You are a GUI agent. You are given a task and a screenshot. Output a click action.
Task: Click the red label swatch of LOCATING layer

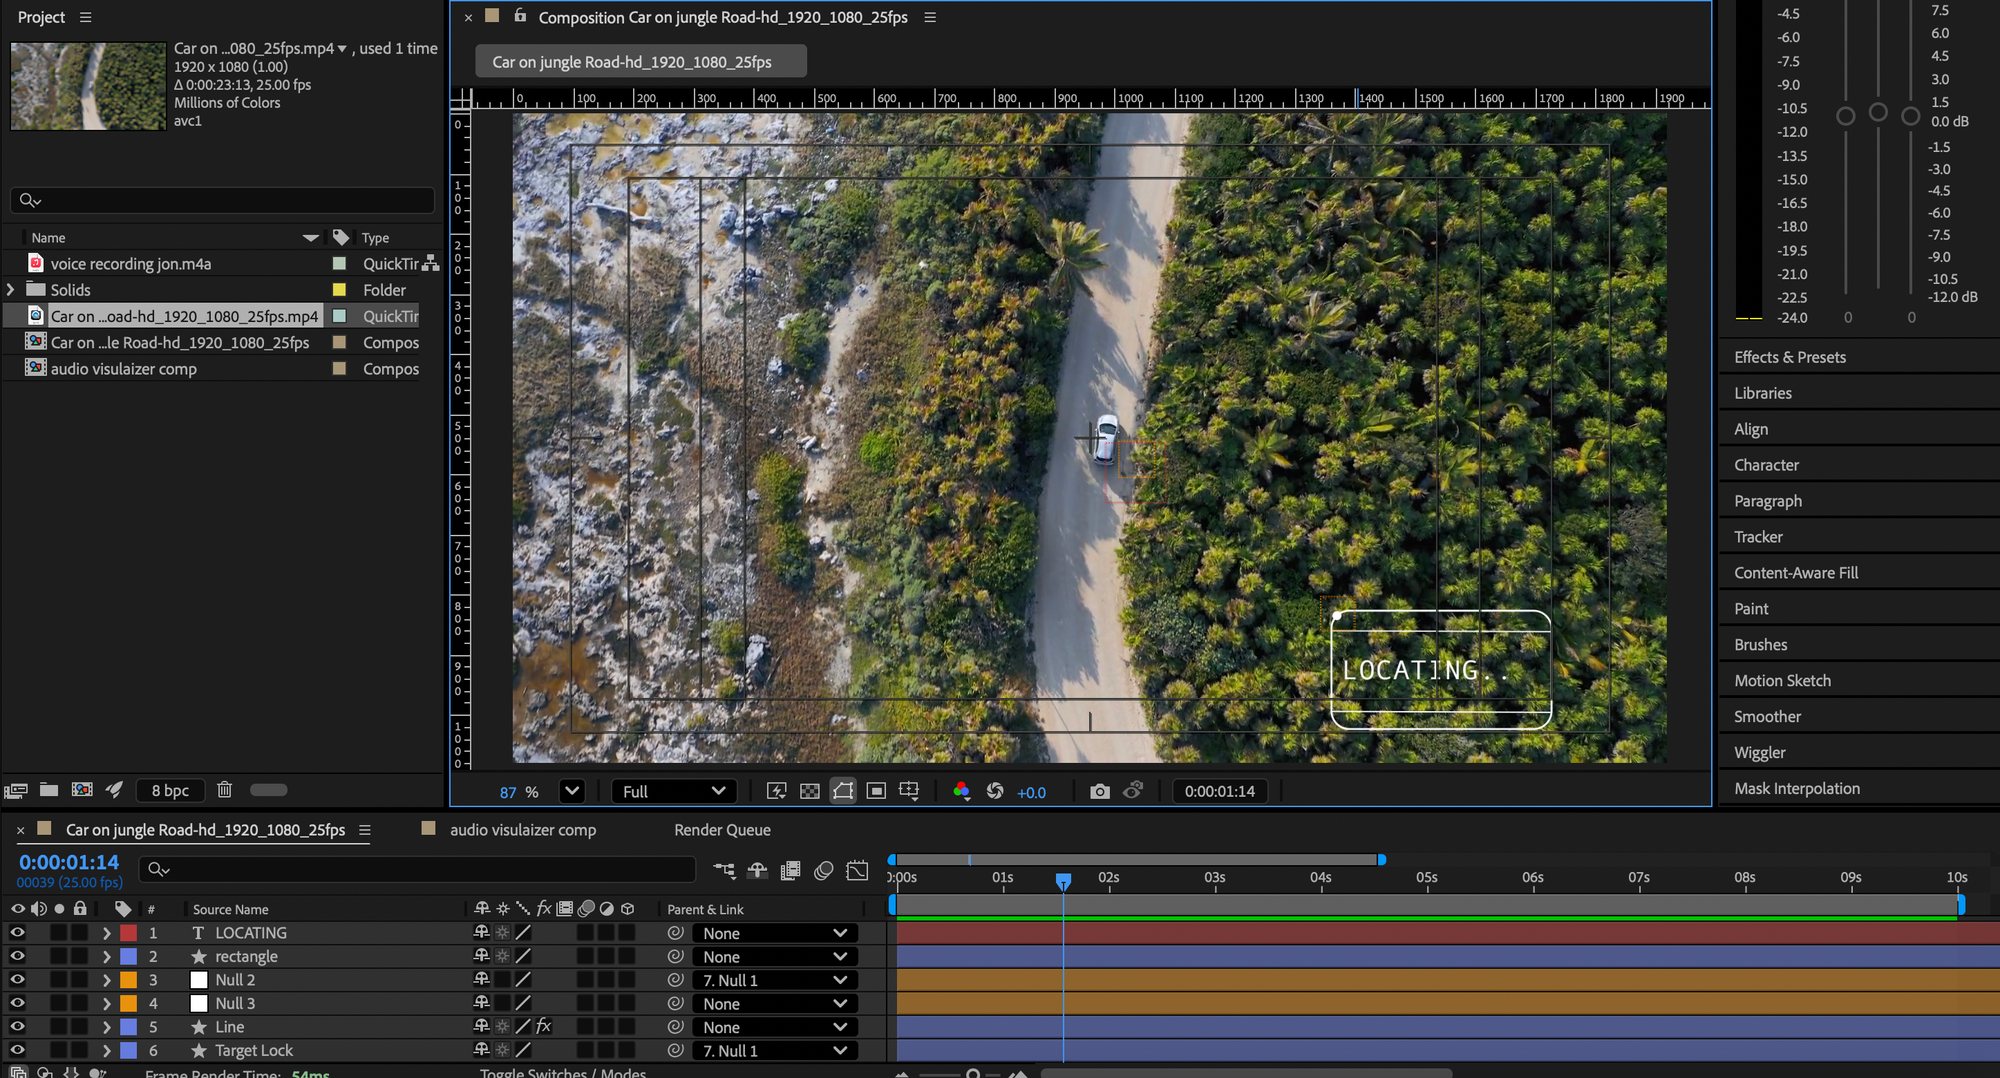[x=128, y=932]
